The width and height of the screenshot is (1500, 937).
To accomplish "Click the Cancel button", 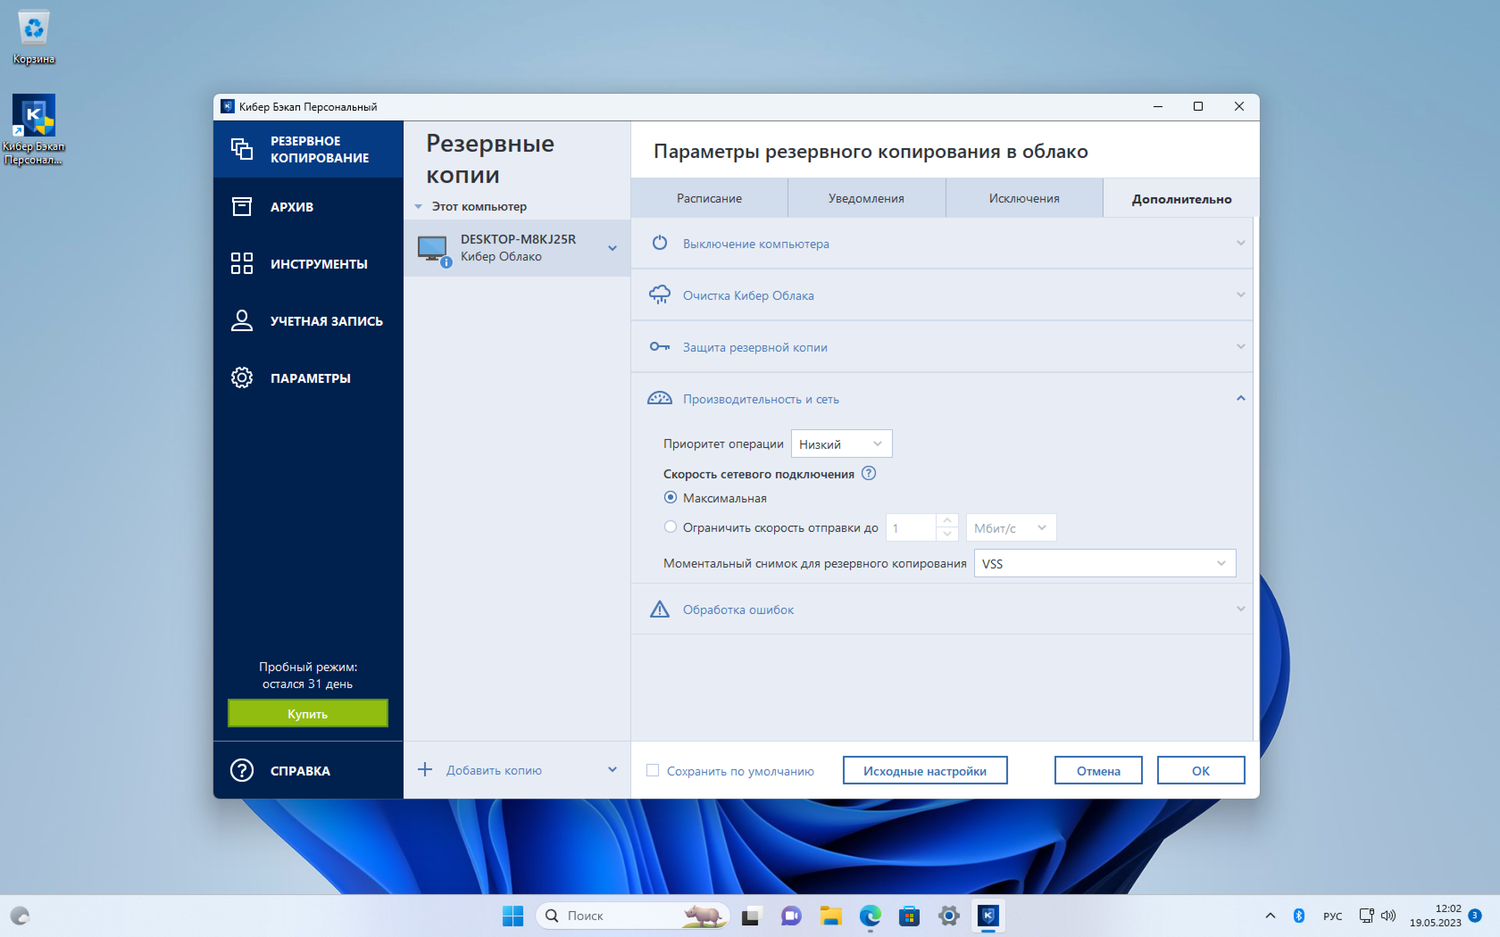I will (x=1098, y=770).
